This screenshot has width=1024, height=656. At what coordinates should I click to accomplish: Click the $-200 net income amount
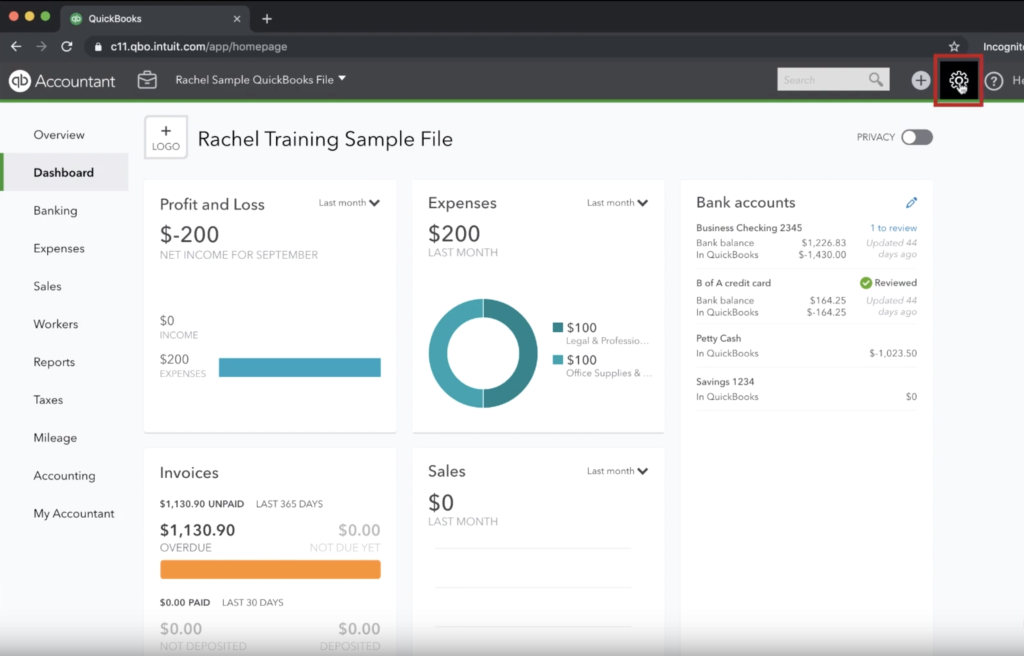coord(189,235)
